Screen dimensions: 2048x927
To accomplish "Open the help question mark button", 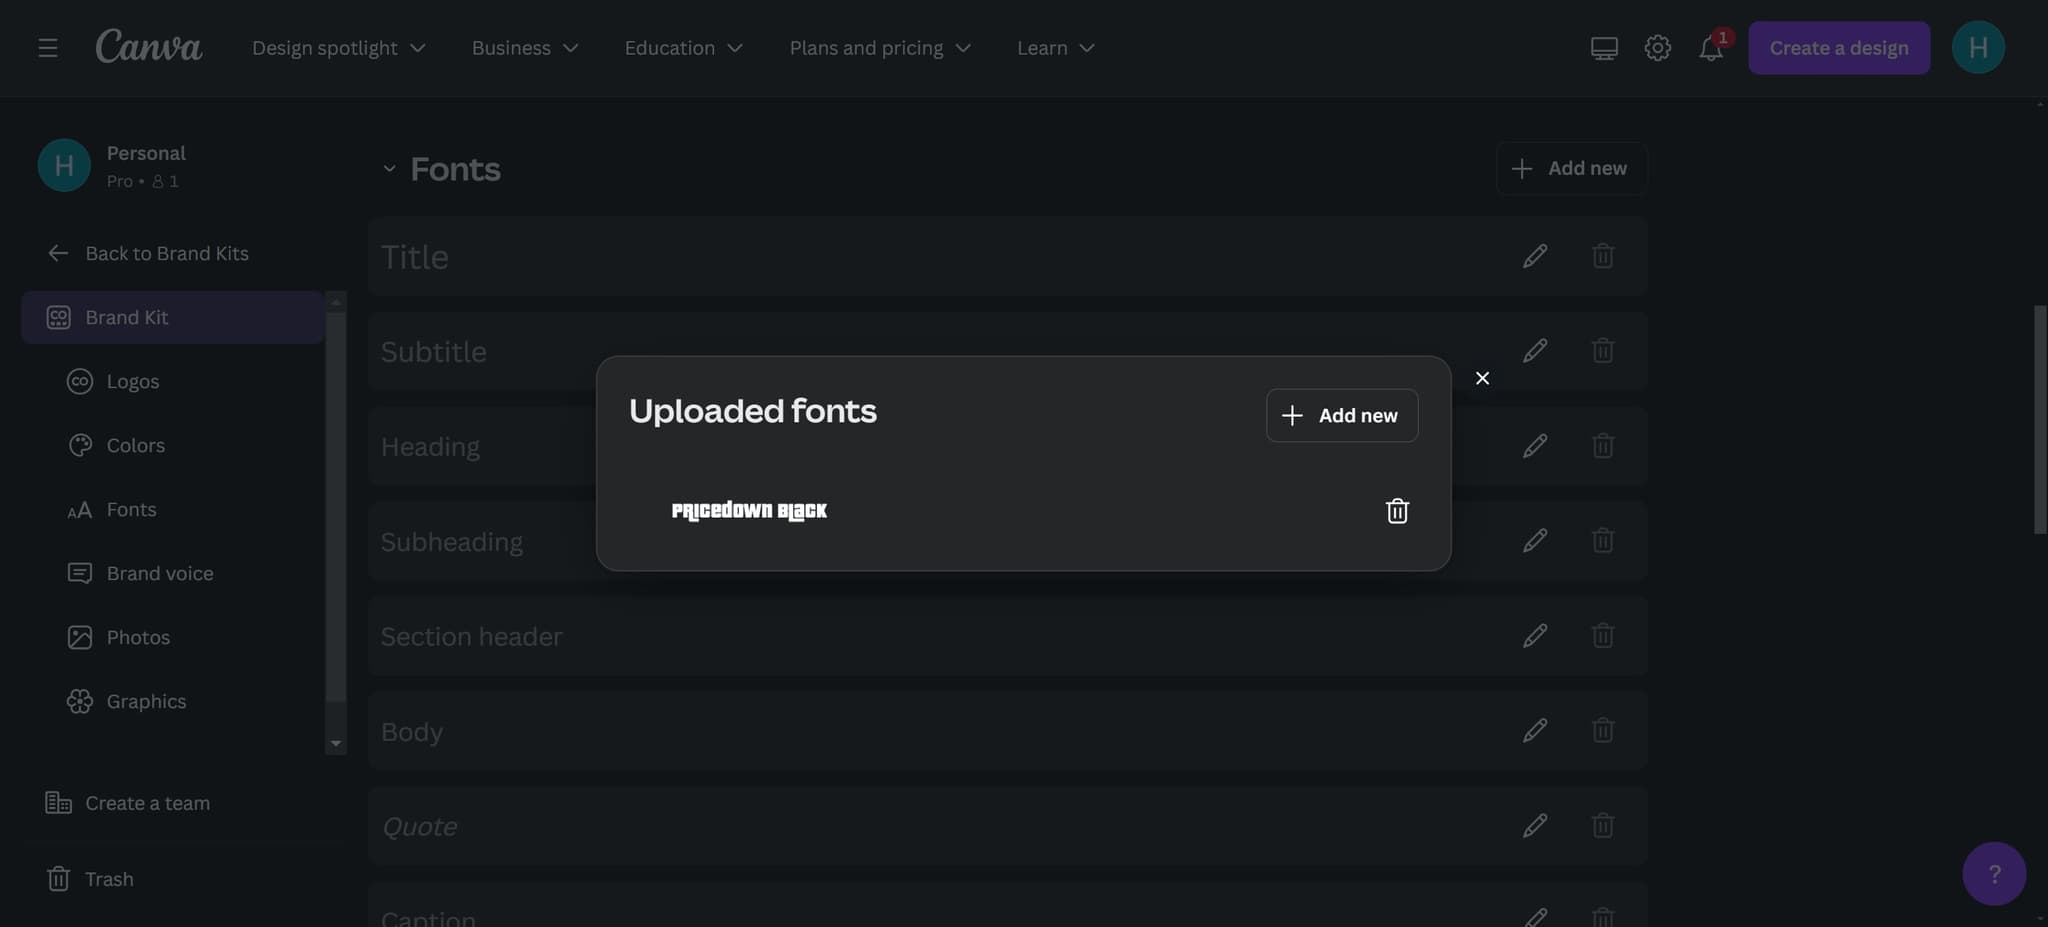I will click(x=1994, y=874).
